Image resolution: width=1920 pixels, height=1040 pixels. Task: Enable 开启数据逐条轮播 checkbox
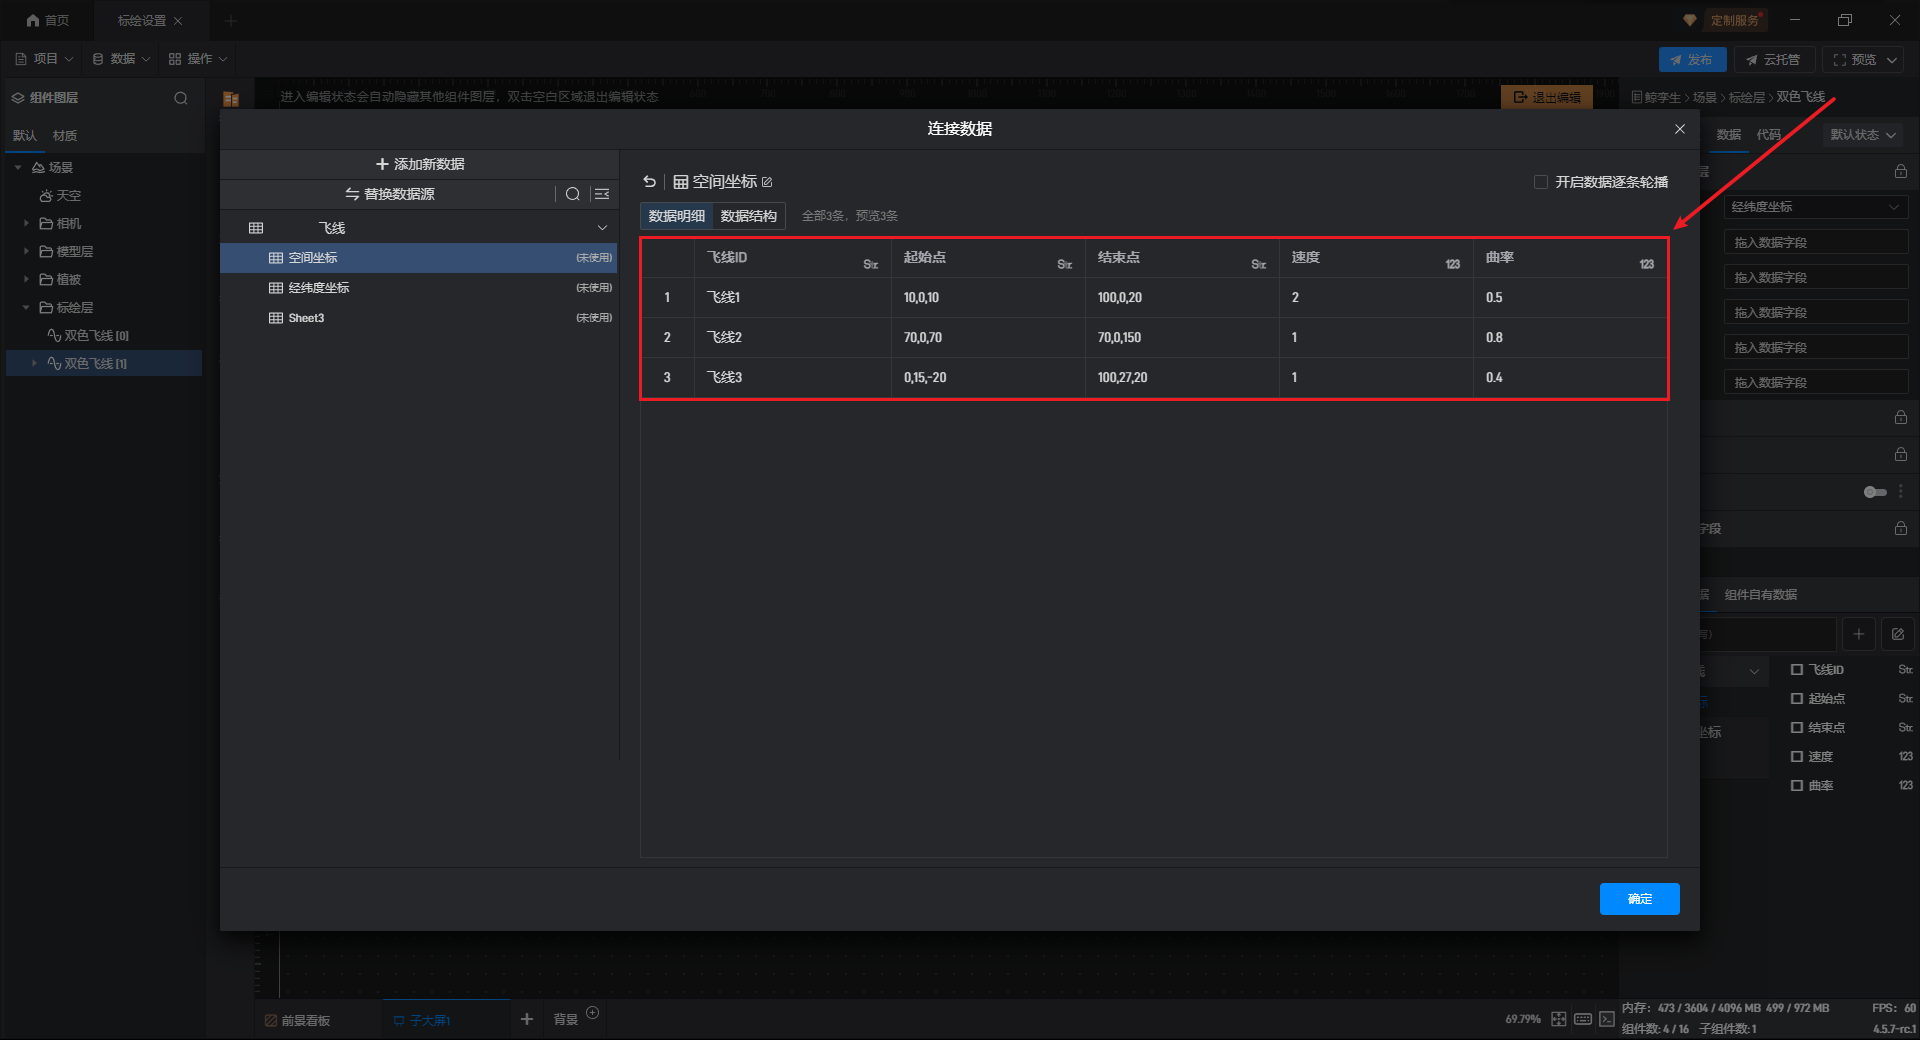click(1541, 182)
